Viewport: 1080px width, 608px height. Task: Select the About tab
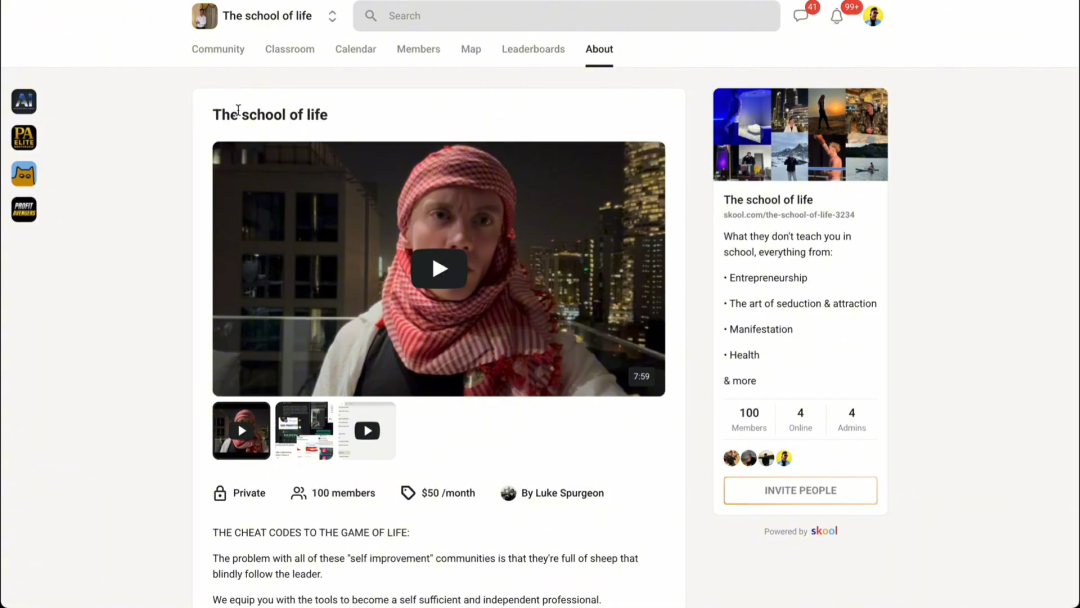click(x=599, y=49)
